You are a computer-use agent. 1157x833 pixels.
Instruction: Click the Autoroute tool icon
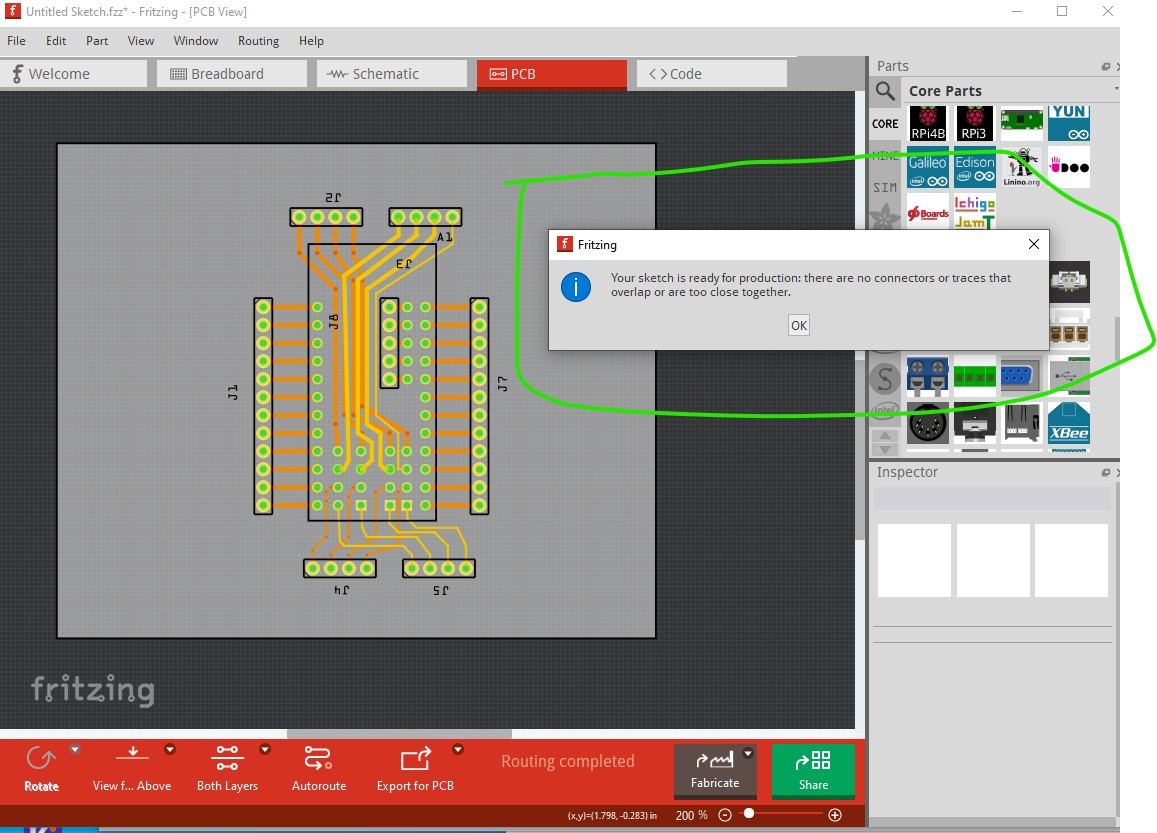coord(318,759)
